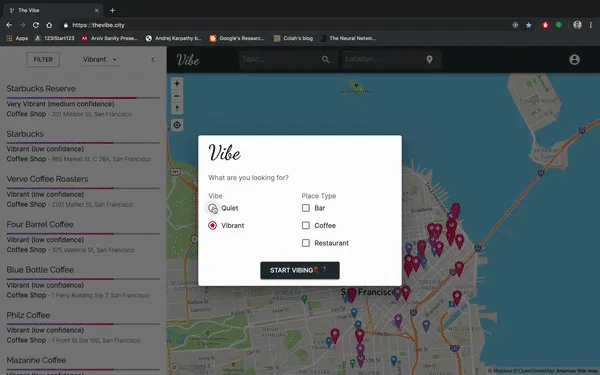Select the Vibrant vibe radio button
The height and width of the screenshot is (375, 600).
point(212,225)
